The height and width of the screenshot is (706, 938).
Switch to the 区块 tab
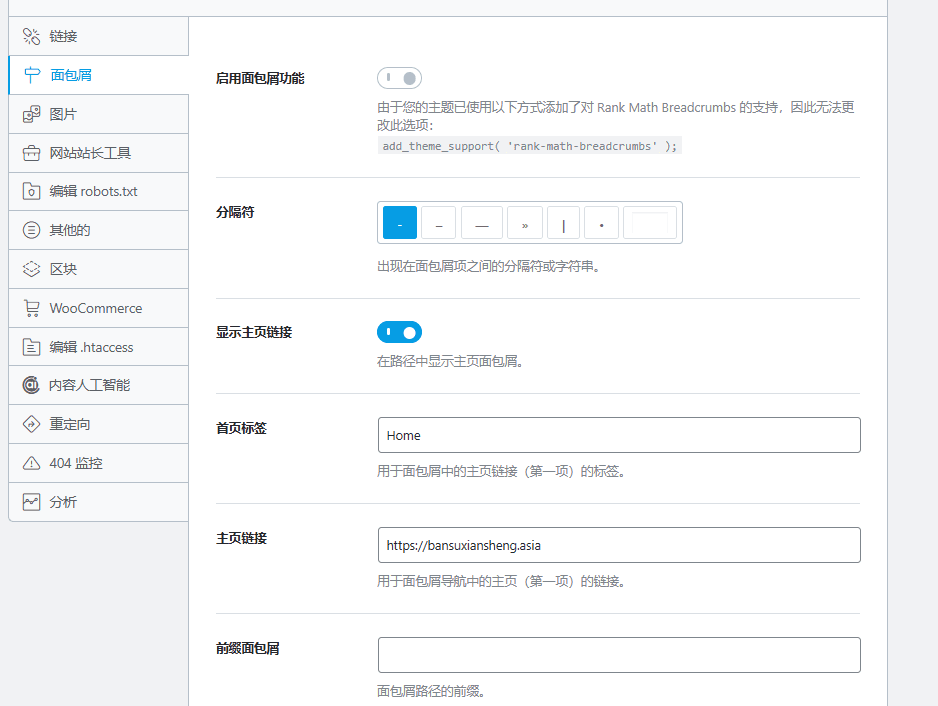pyautogui.click(x=99, y=269)
